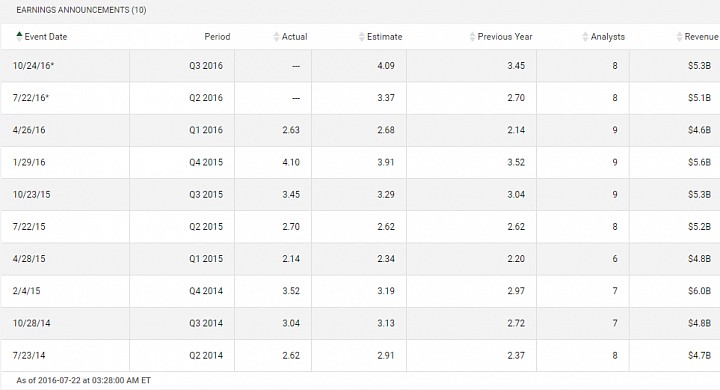Sort by the Actual column label
Viewport: 720px width, 390px height.
click(x=294, y=37)
